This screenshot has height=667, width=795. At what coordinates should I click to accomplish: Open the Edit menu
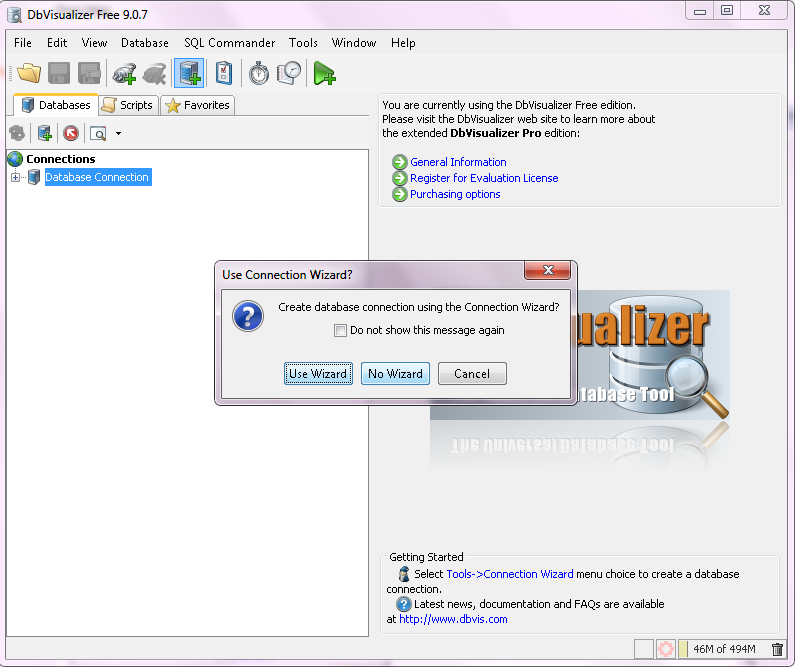point(57,43)
